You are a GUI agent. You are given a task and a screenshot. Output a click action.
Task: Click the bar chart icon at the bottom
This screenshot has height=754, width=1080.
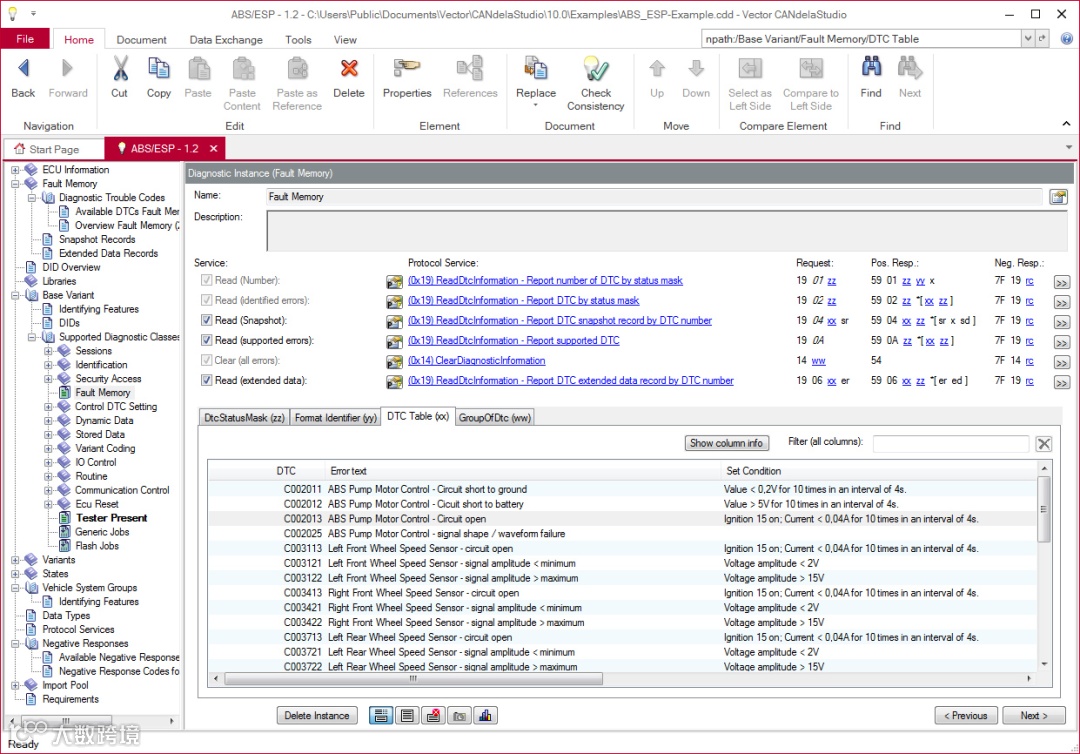(x=485, y=716)
